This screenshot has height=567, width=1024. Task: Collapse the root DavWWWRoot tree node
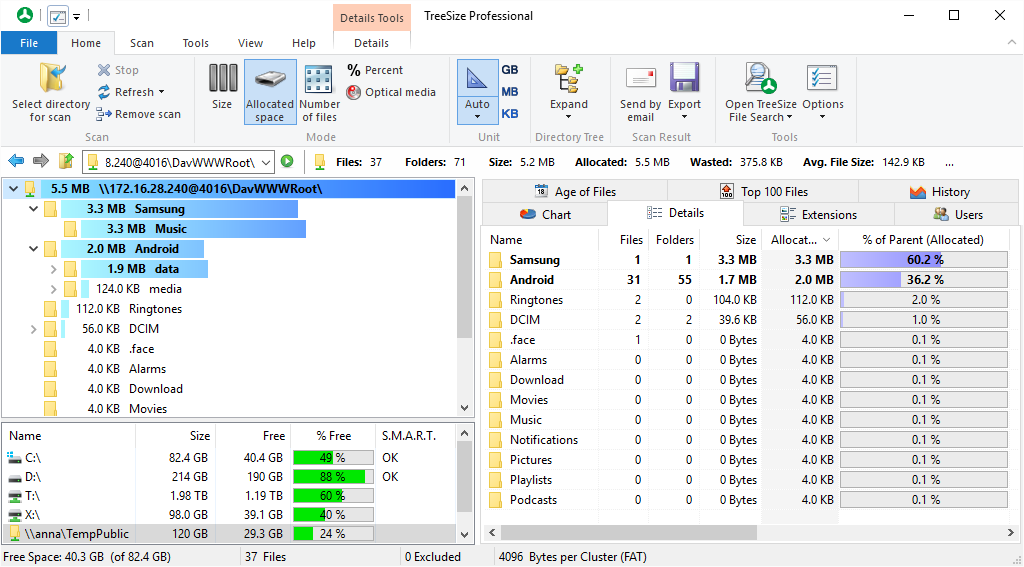(x=12, y=189)
